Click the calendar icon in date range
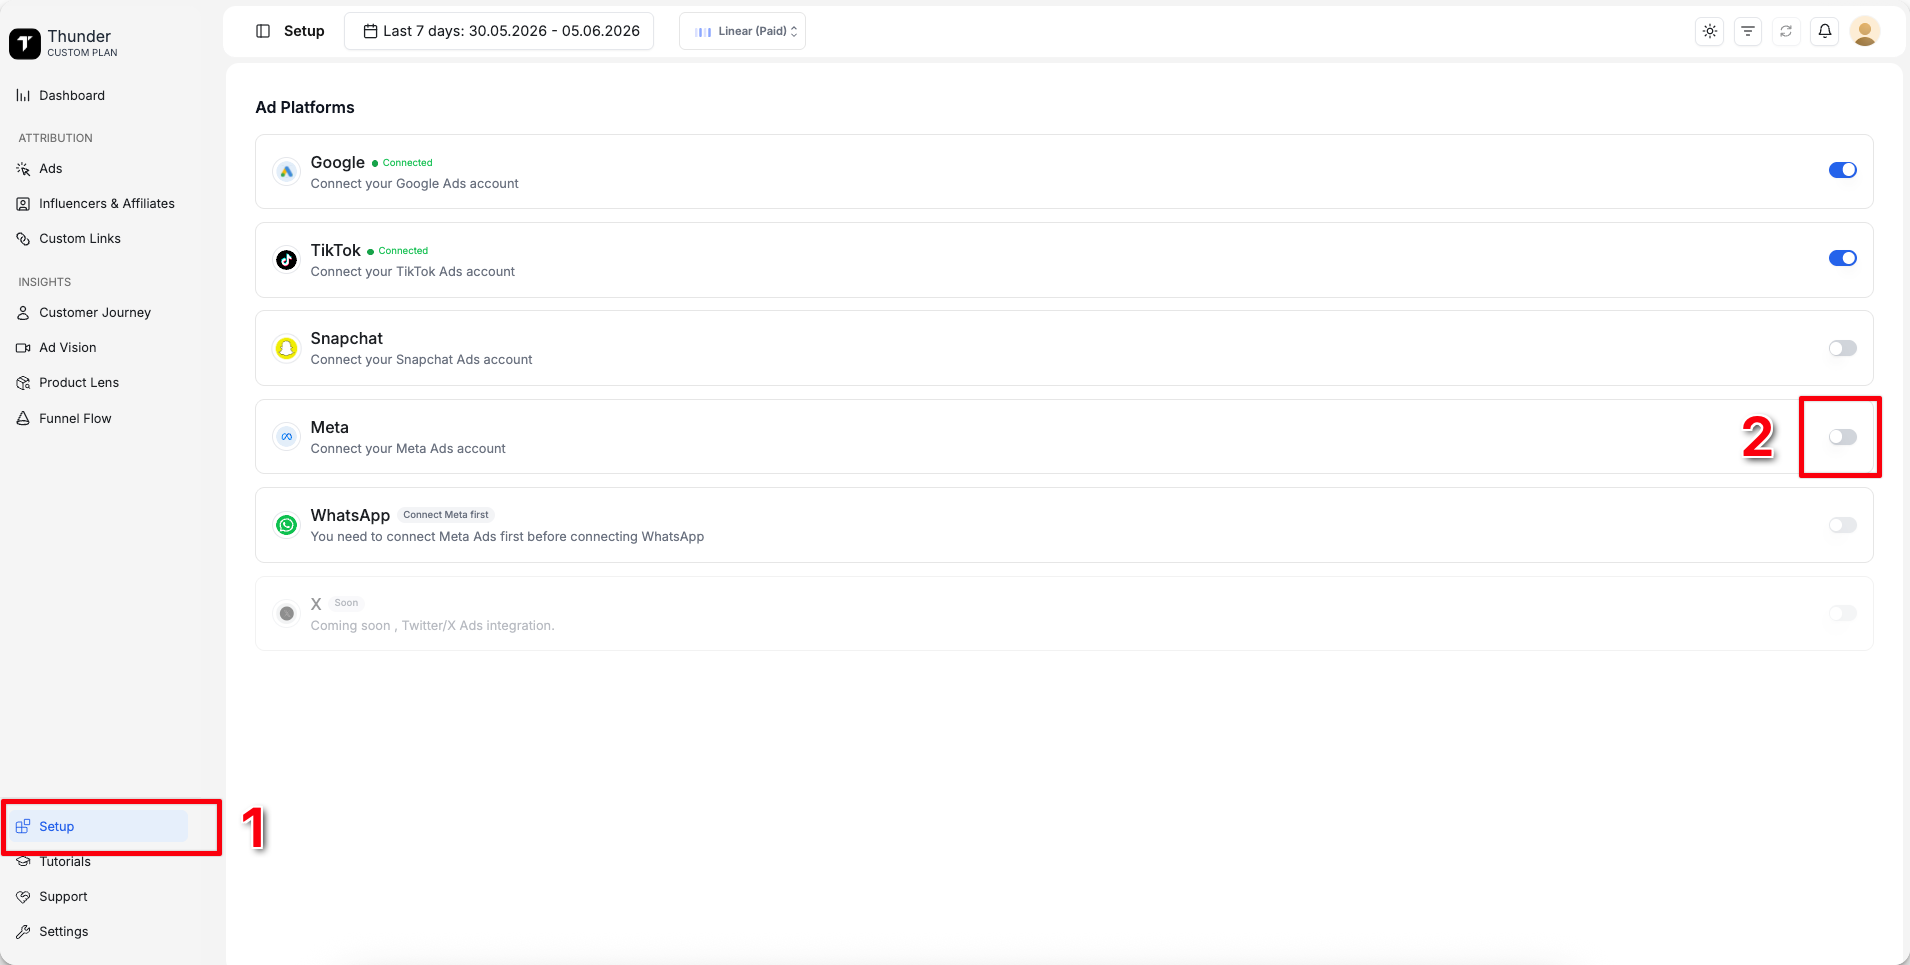1910x965 pixels. pos(370,31)
